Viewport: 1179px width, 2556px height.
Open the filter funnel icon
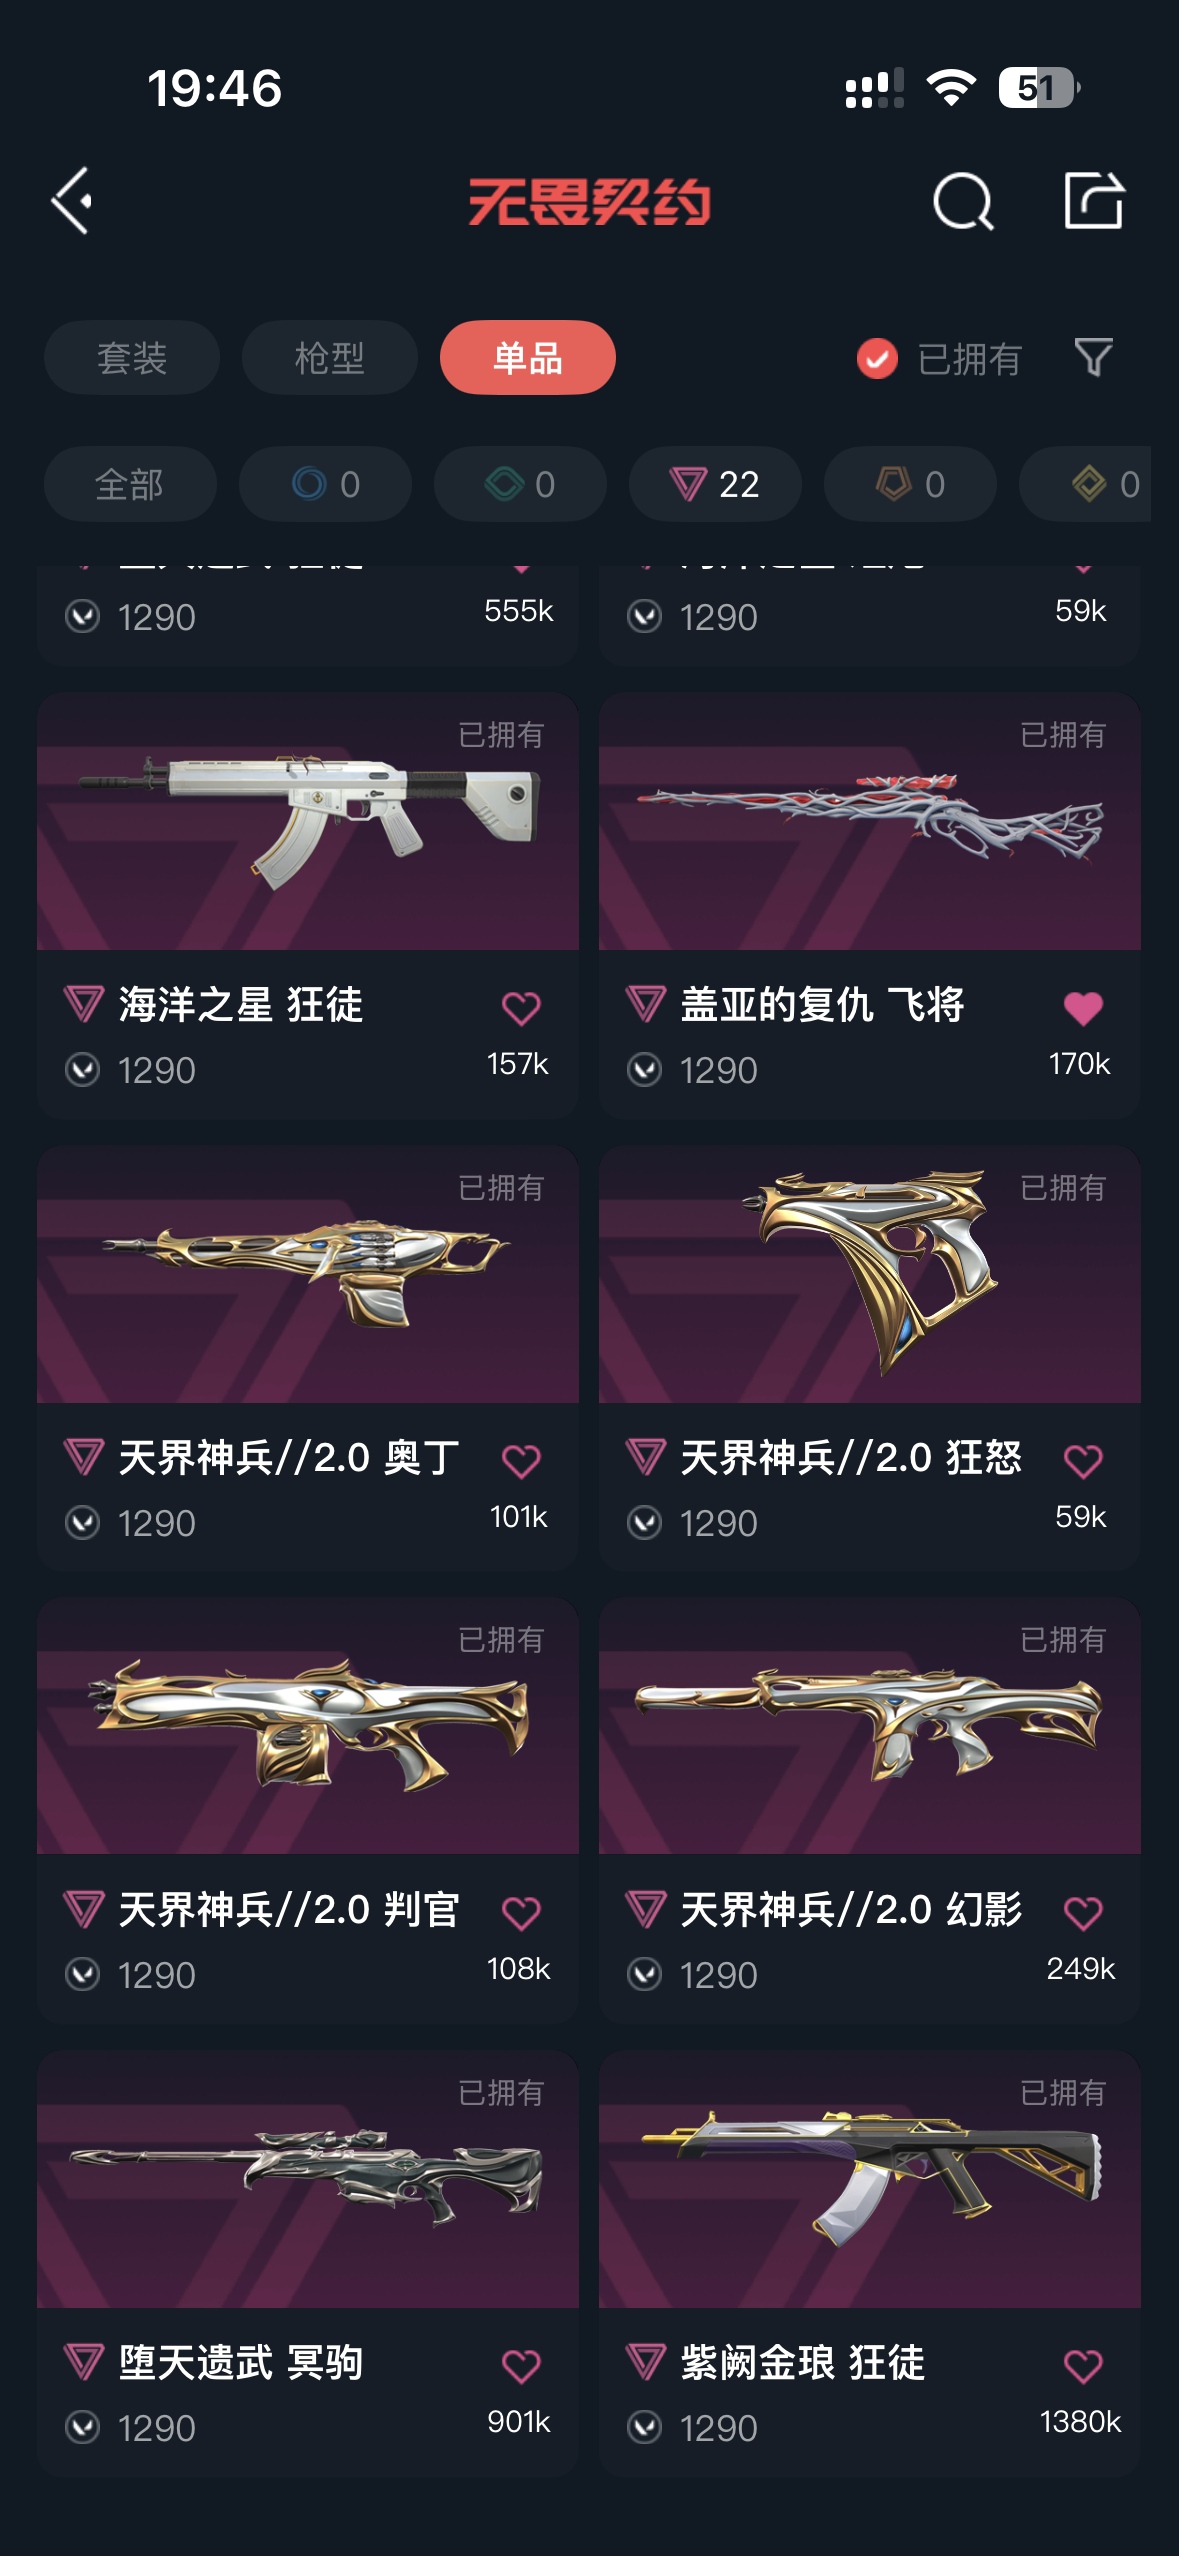coord(1093,357)
